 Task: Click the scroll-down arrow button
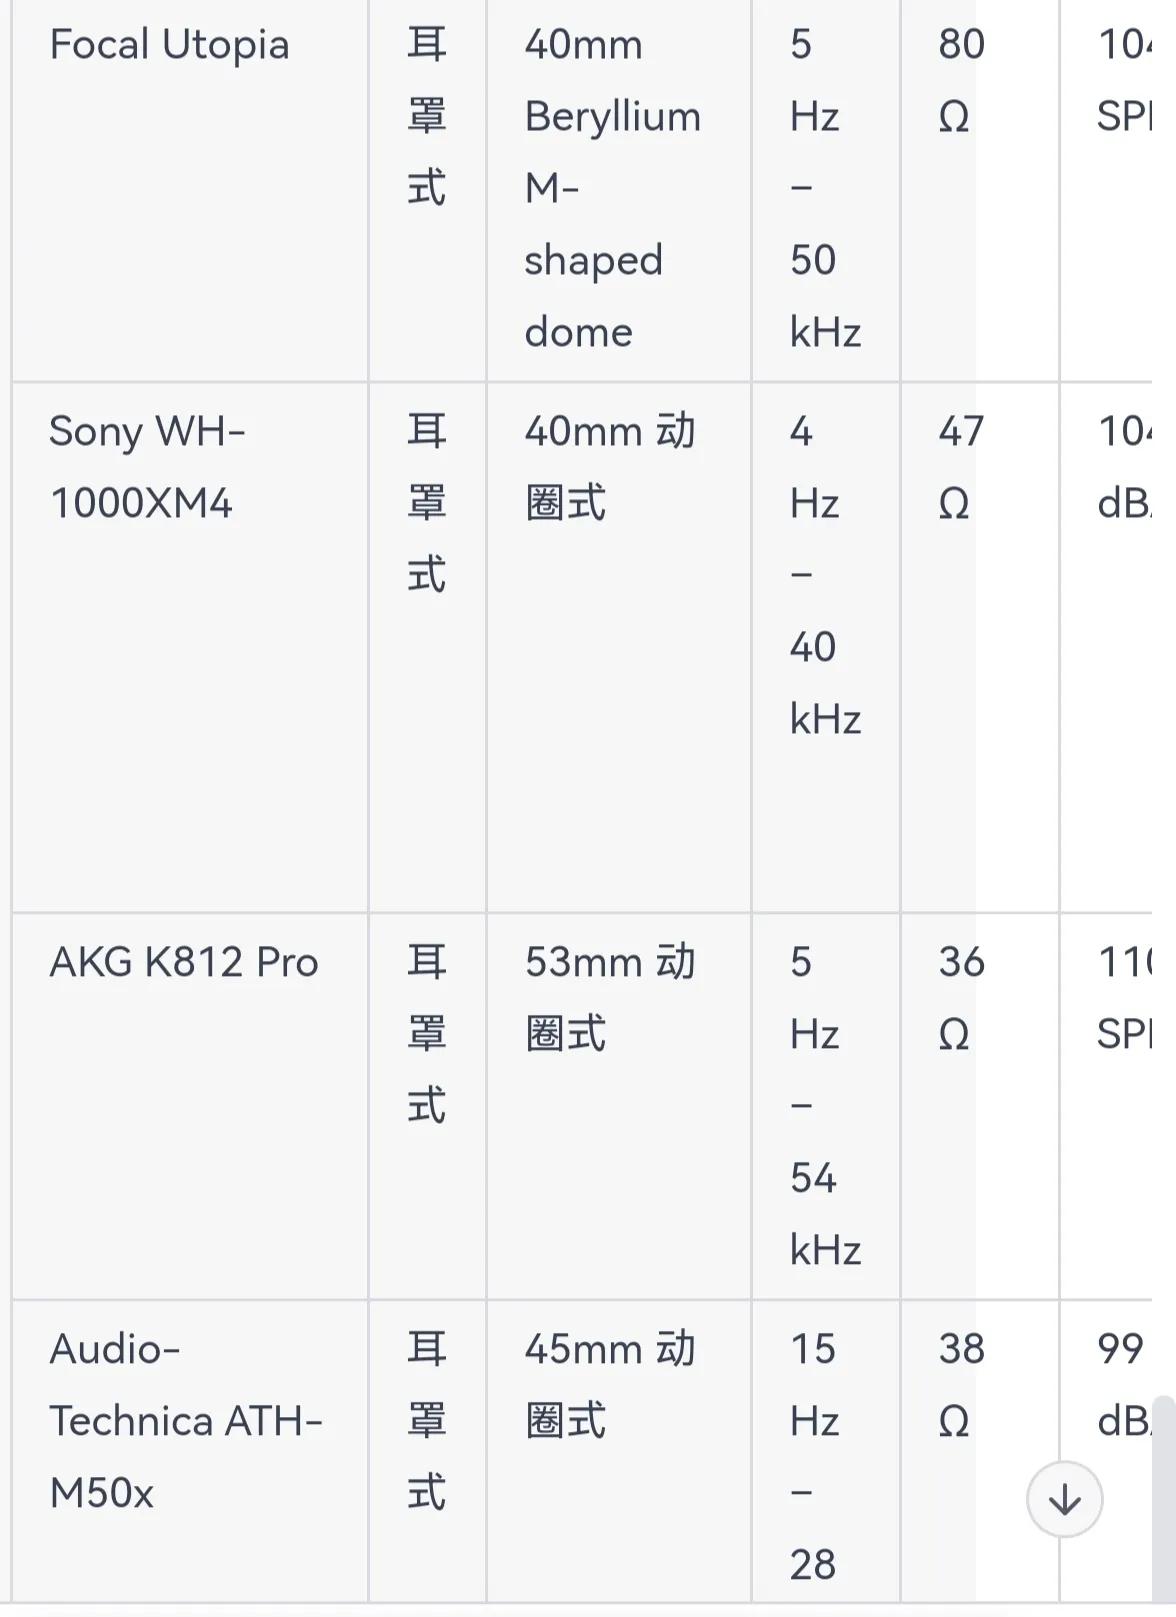click(x=1063, y=1497)
